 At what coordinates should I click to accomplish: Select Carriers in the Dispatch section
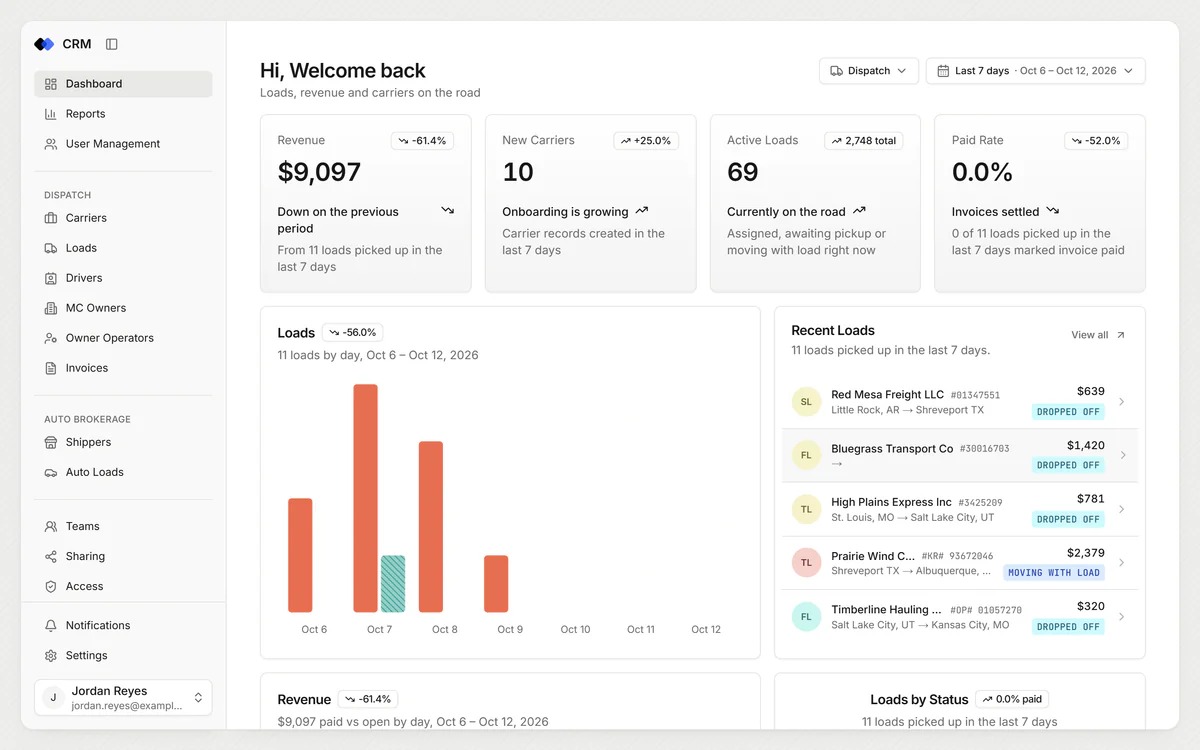123,218
